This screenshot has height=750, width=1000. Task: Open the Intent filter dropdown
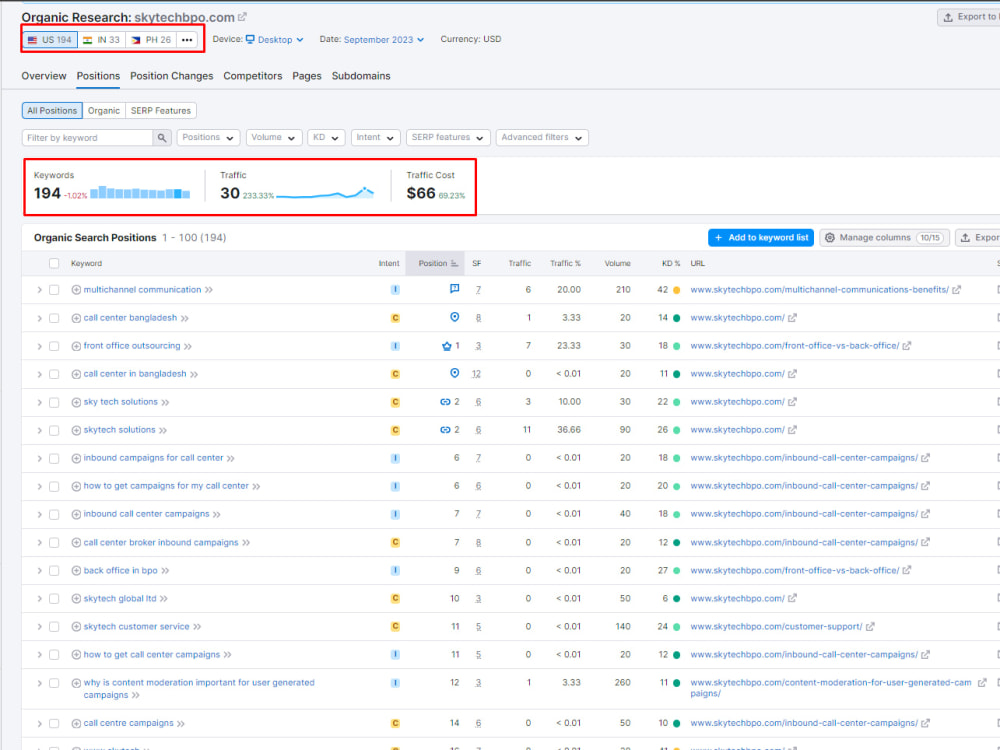[375, 138]
